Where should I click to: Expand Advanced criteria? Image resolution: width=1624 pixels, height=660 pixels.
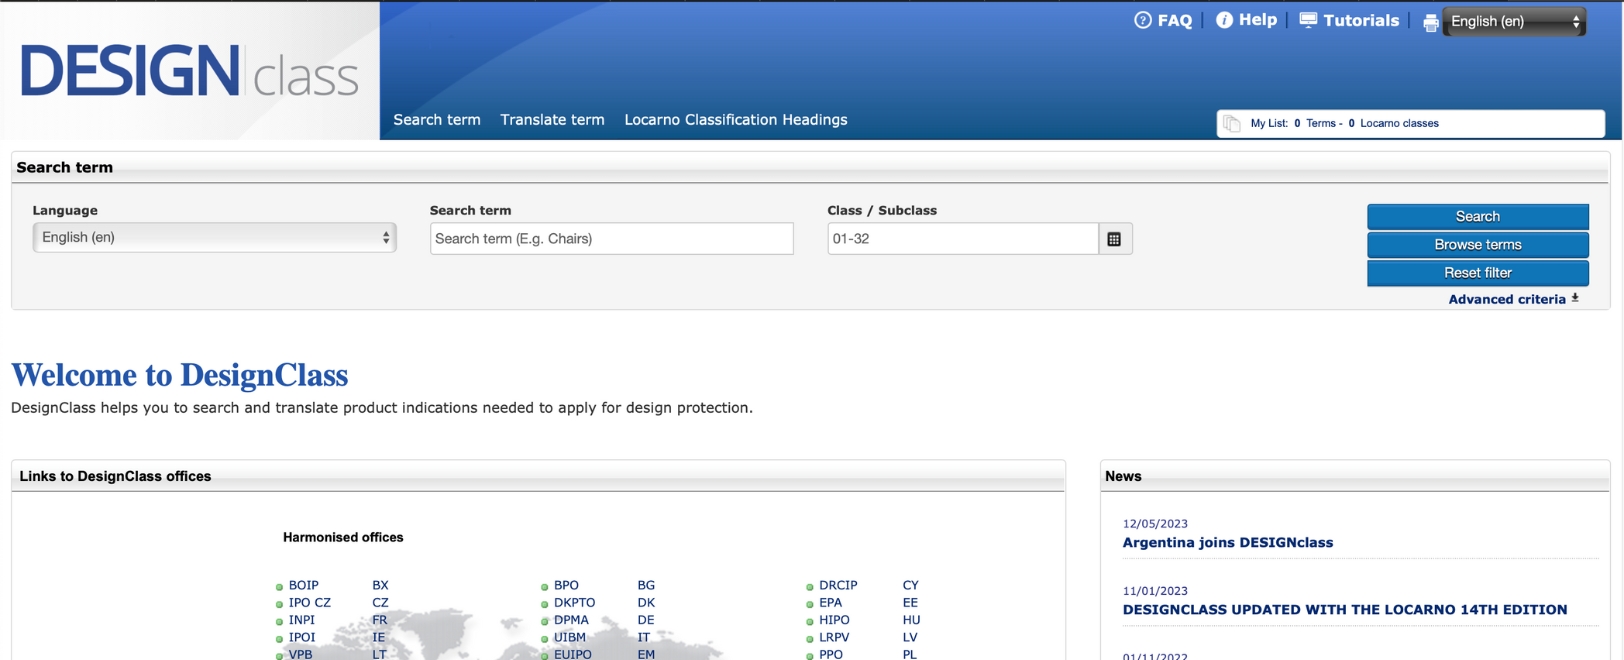tap(1507, 299)
